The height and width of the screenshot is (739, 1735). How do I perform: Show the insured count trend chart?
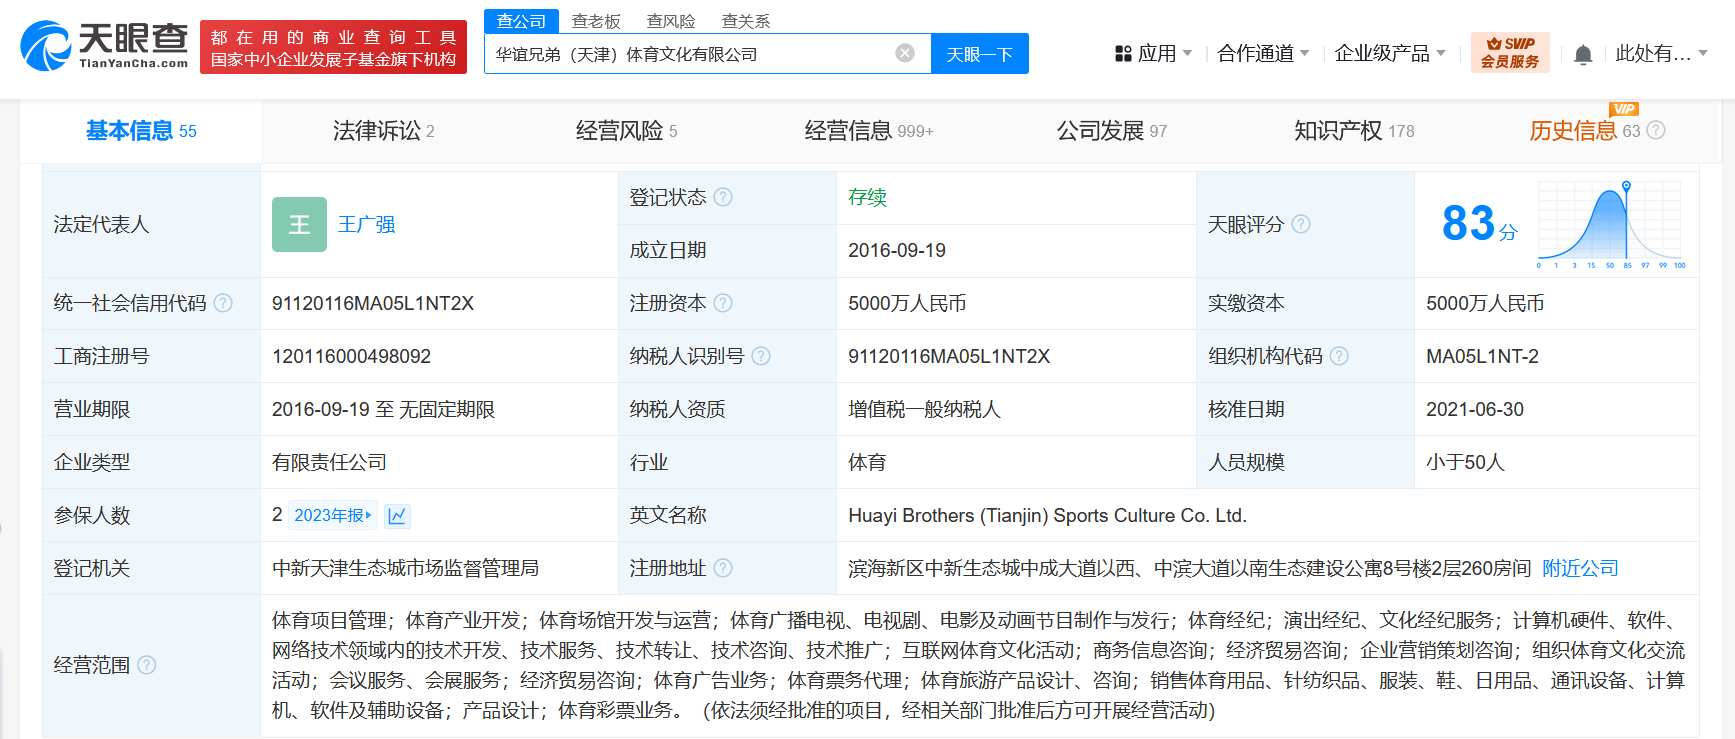click(397, 516)
